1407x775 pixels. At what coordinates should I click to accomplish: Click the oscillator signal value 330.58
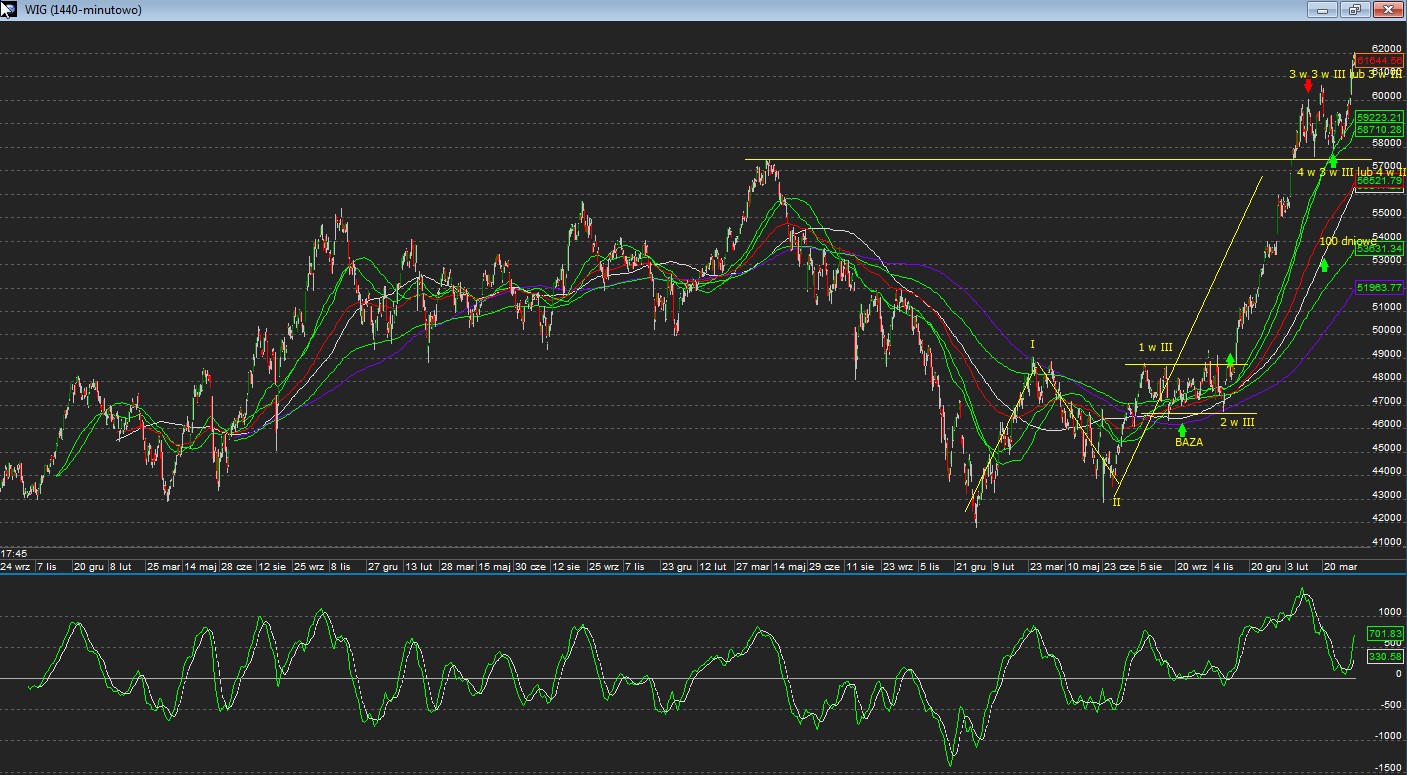(x=1385, y=657)
